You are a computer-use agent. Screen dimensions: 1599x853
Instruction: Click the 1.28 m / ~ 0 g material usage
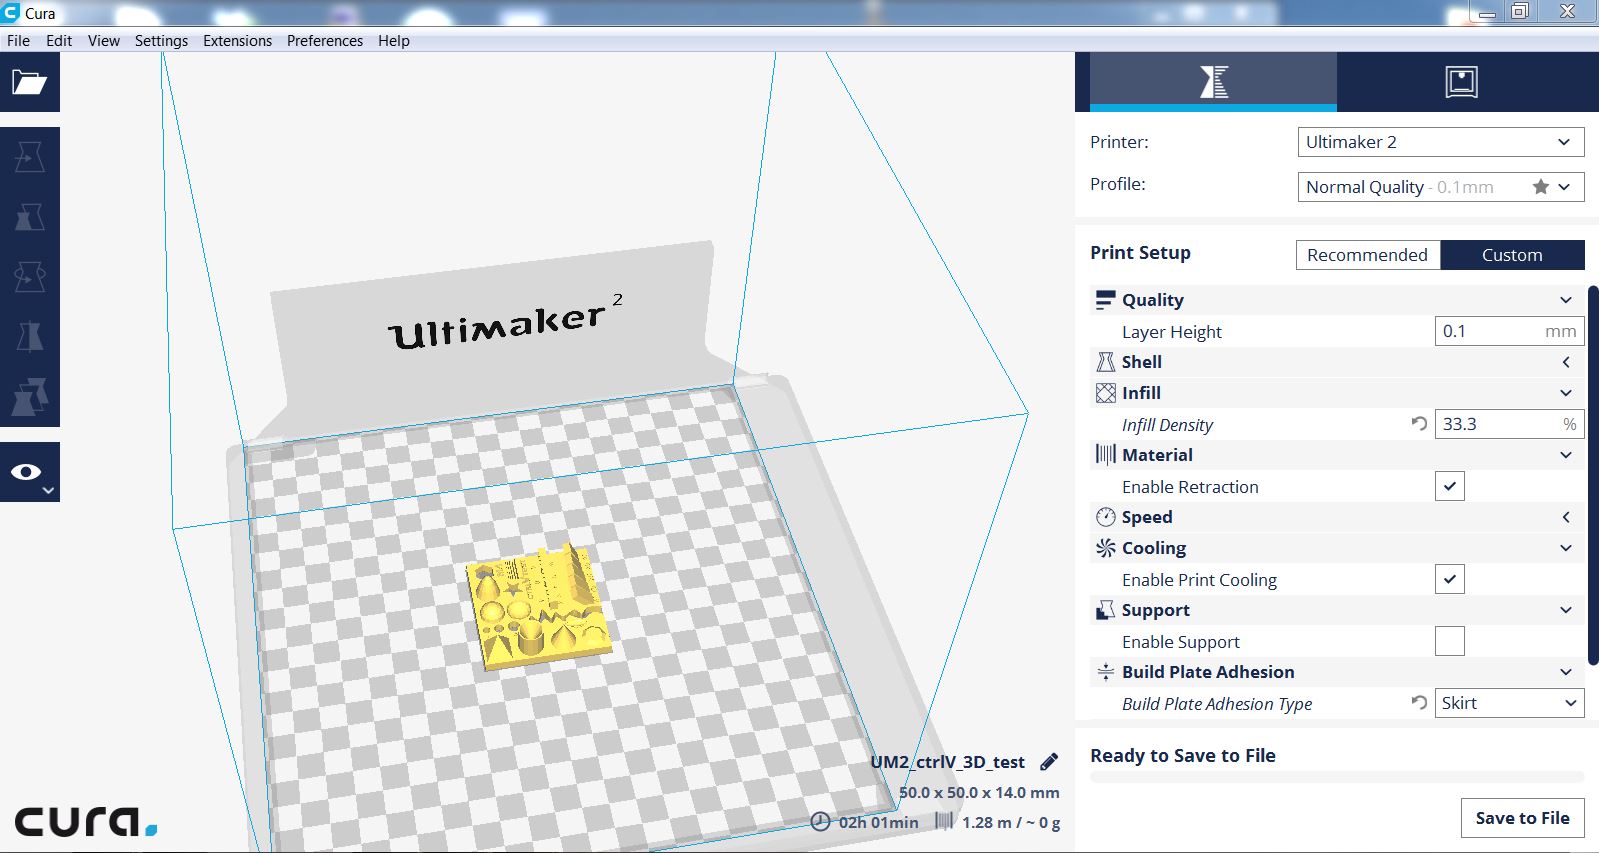[1011, 822]
